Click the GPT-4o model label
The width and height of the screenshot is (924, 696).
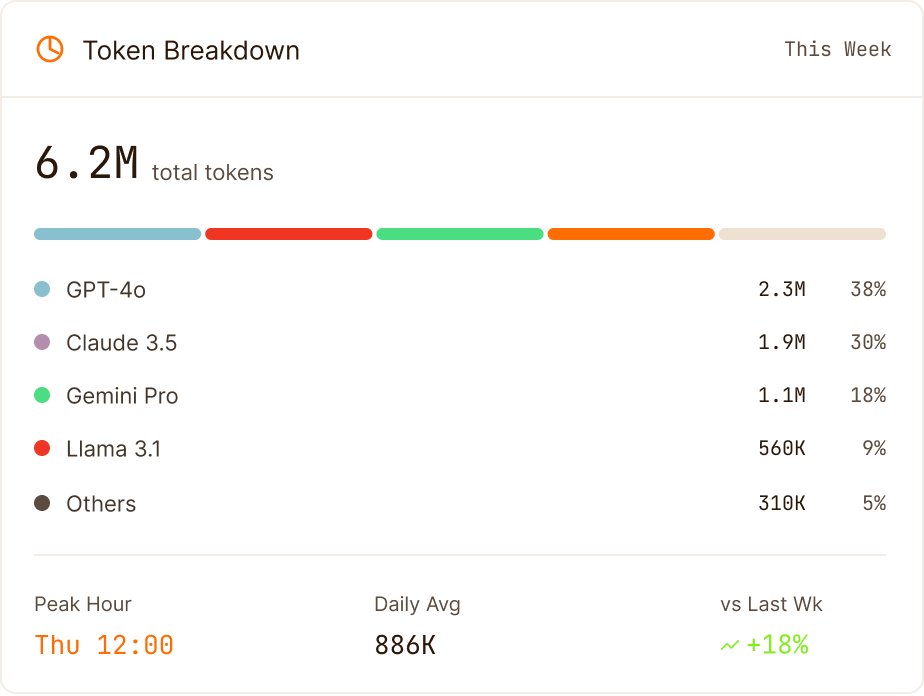pyautogui.click(x=106, y=289)
